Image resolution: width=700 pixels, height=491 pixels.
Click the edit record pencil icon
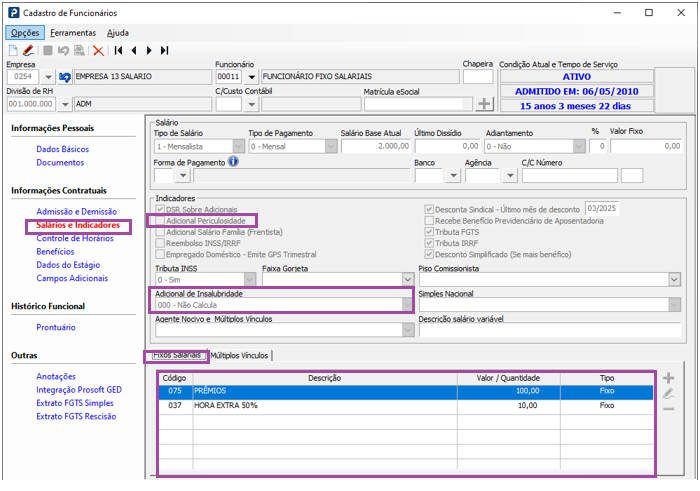[x=28, y=50]
